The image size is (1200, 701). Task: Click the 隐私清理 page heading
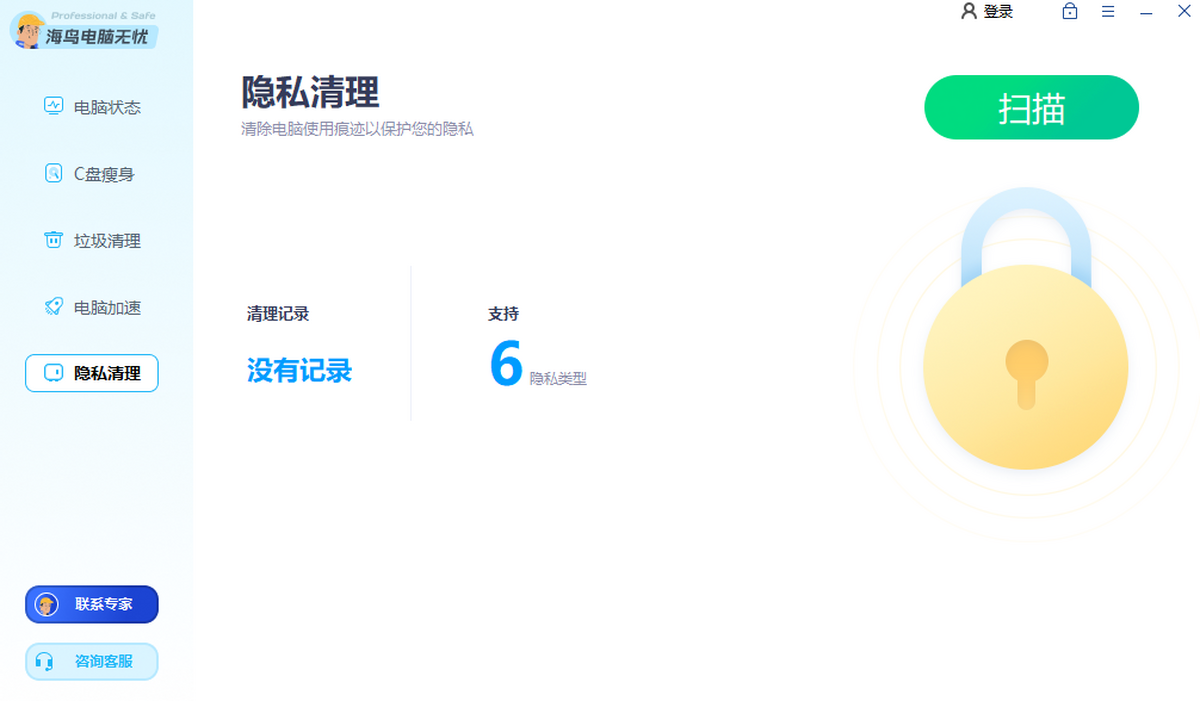310,92
